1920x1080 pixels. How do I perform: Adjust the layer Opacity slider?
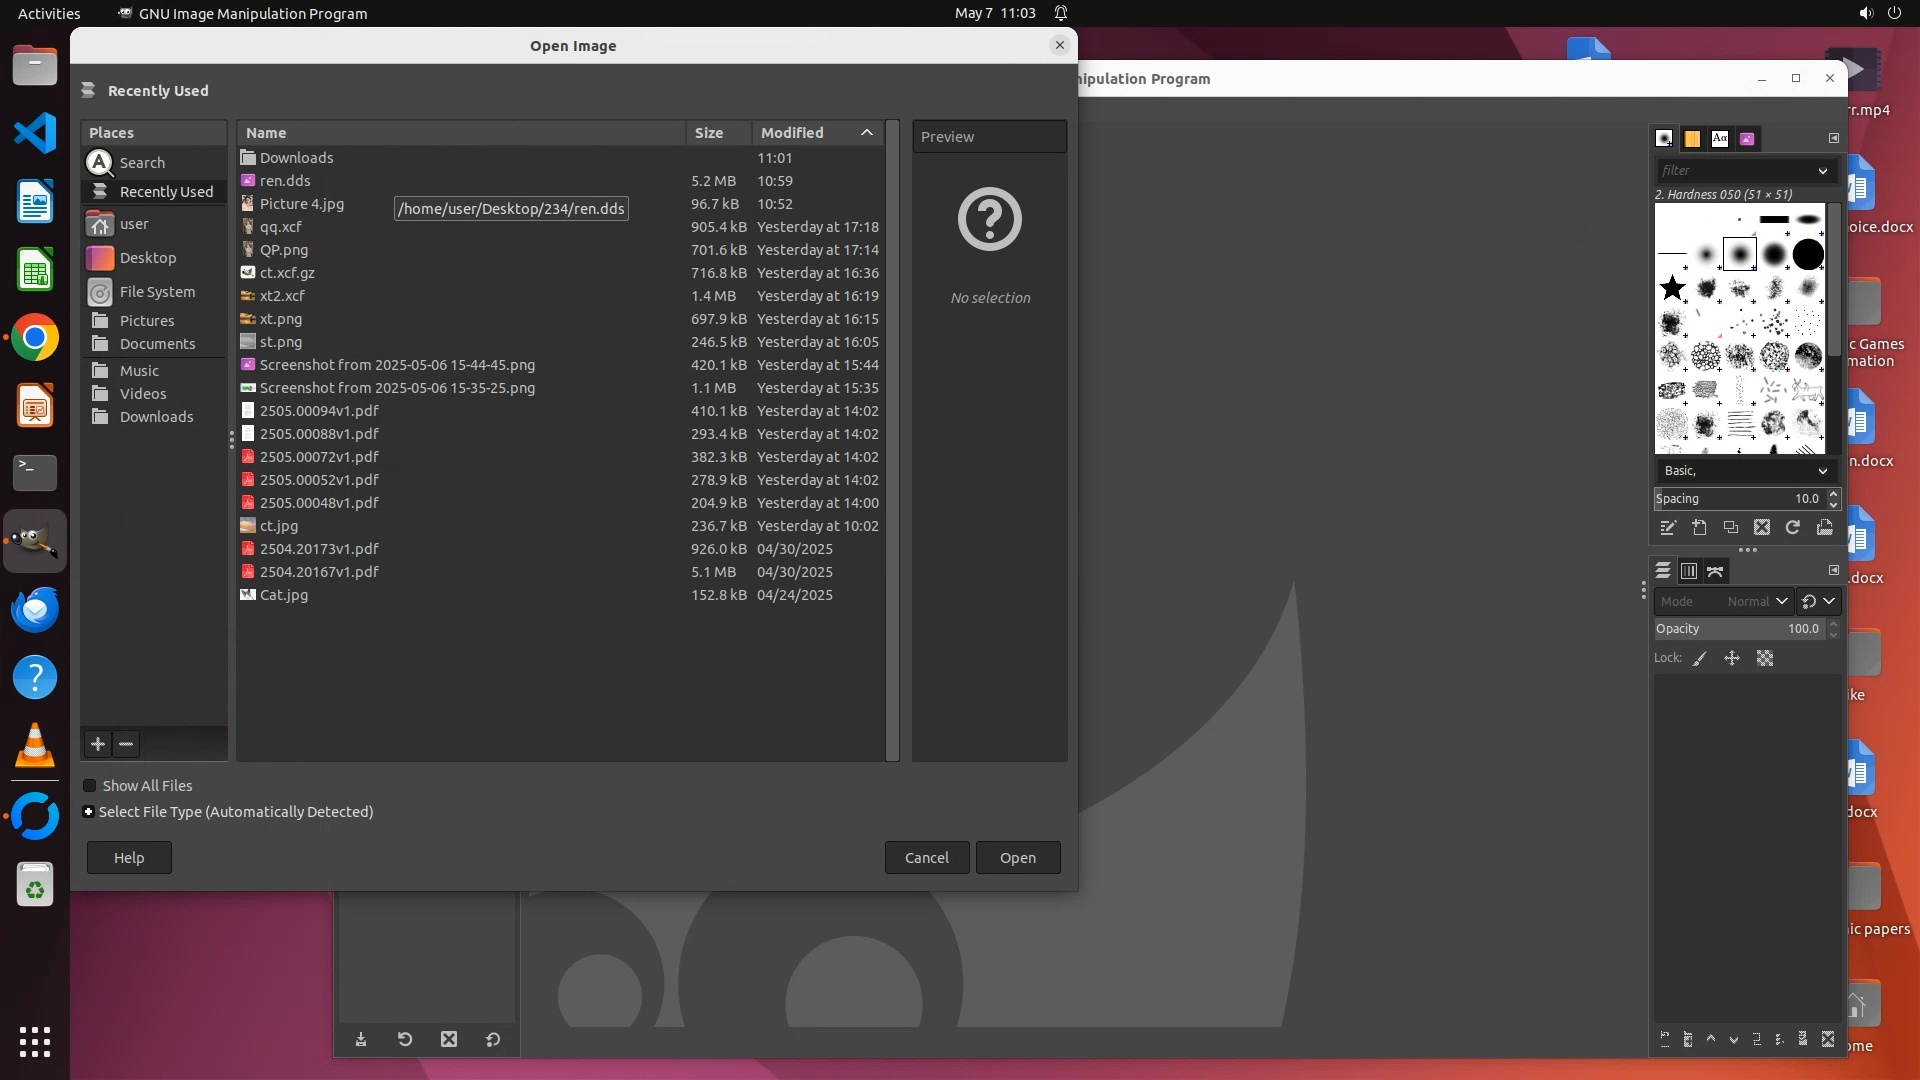click(1738, 629)
